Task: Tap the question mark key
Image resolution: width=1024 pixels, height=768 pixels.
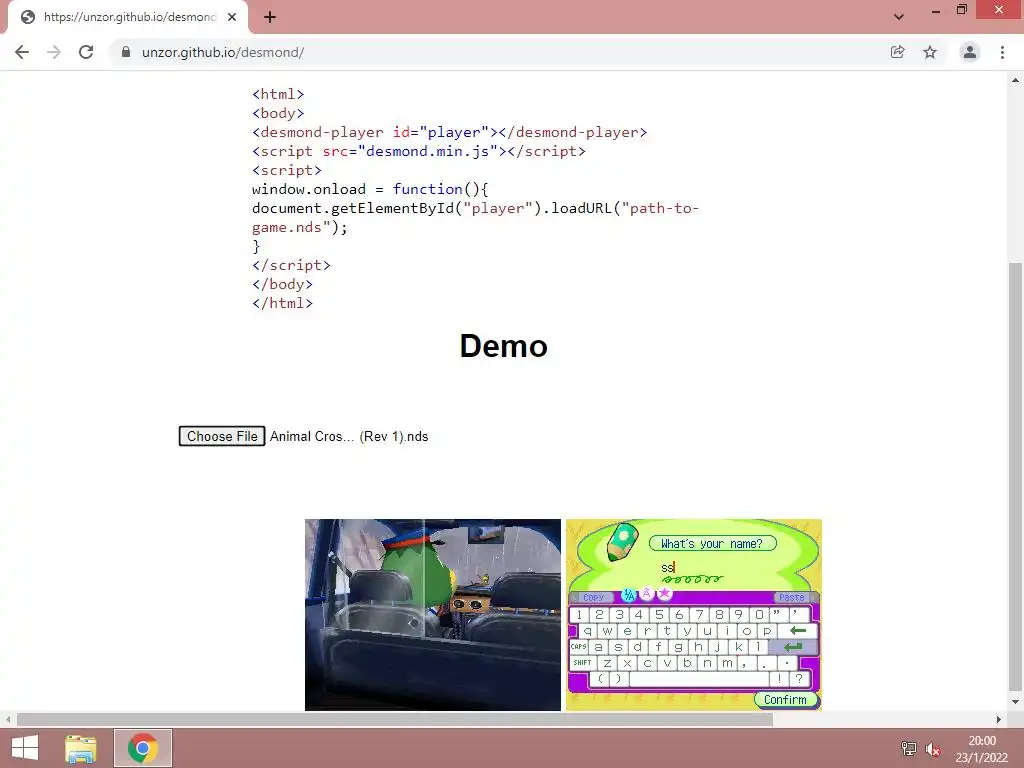Action: point(799,679)
